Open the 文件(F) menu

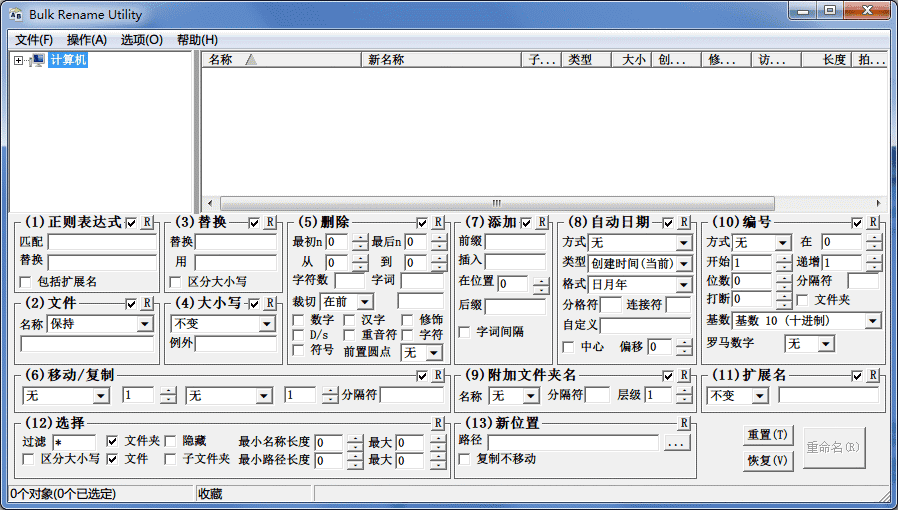34,40
